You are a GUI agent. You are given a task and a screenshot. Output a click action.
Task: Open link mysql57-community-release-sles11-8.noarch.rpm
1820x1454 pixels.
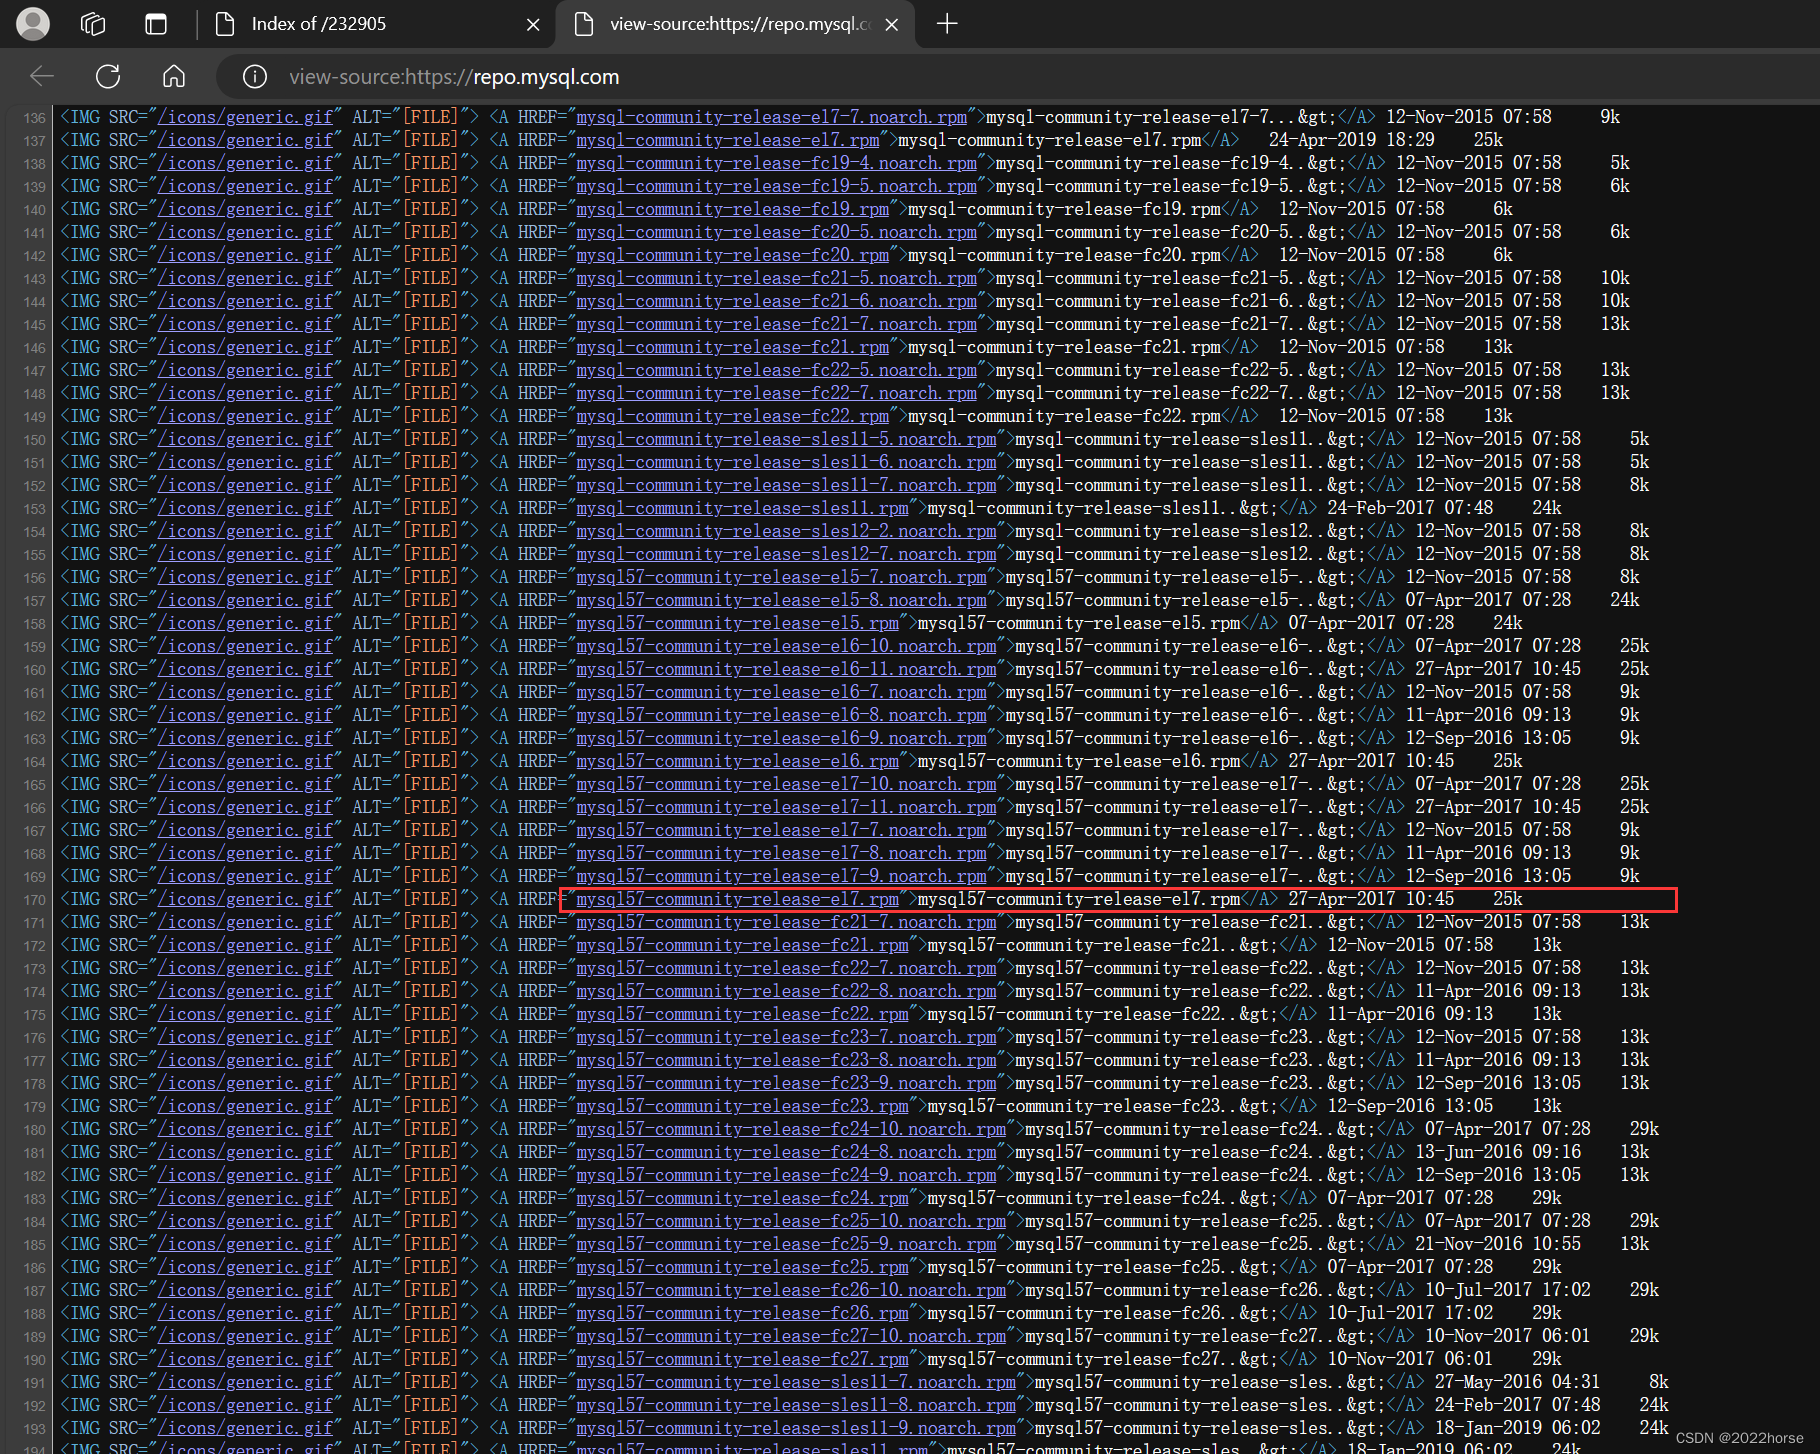click(x=796, y=1405)
